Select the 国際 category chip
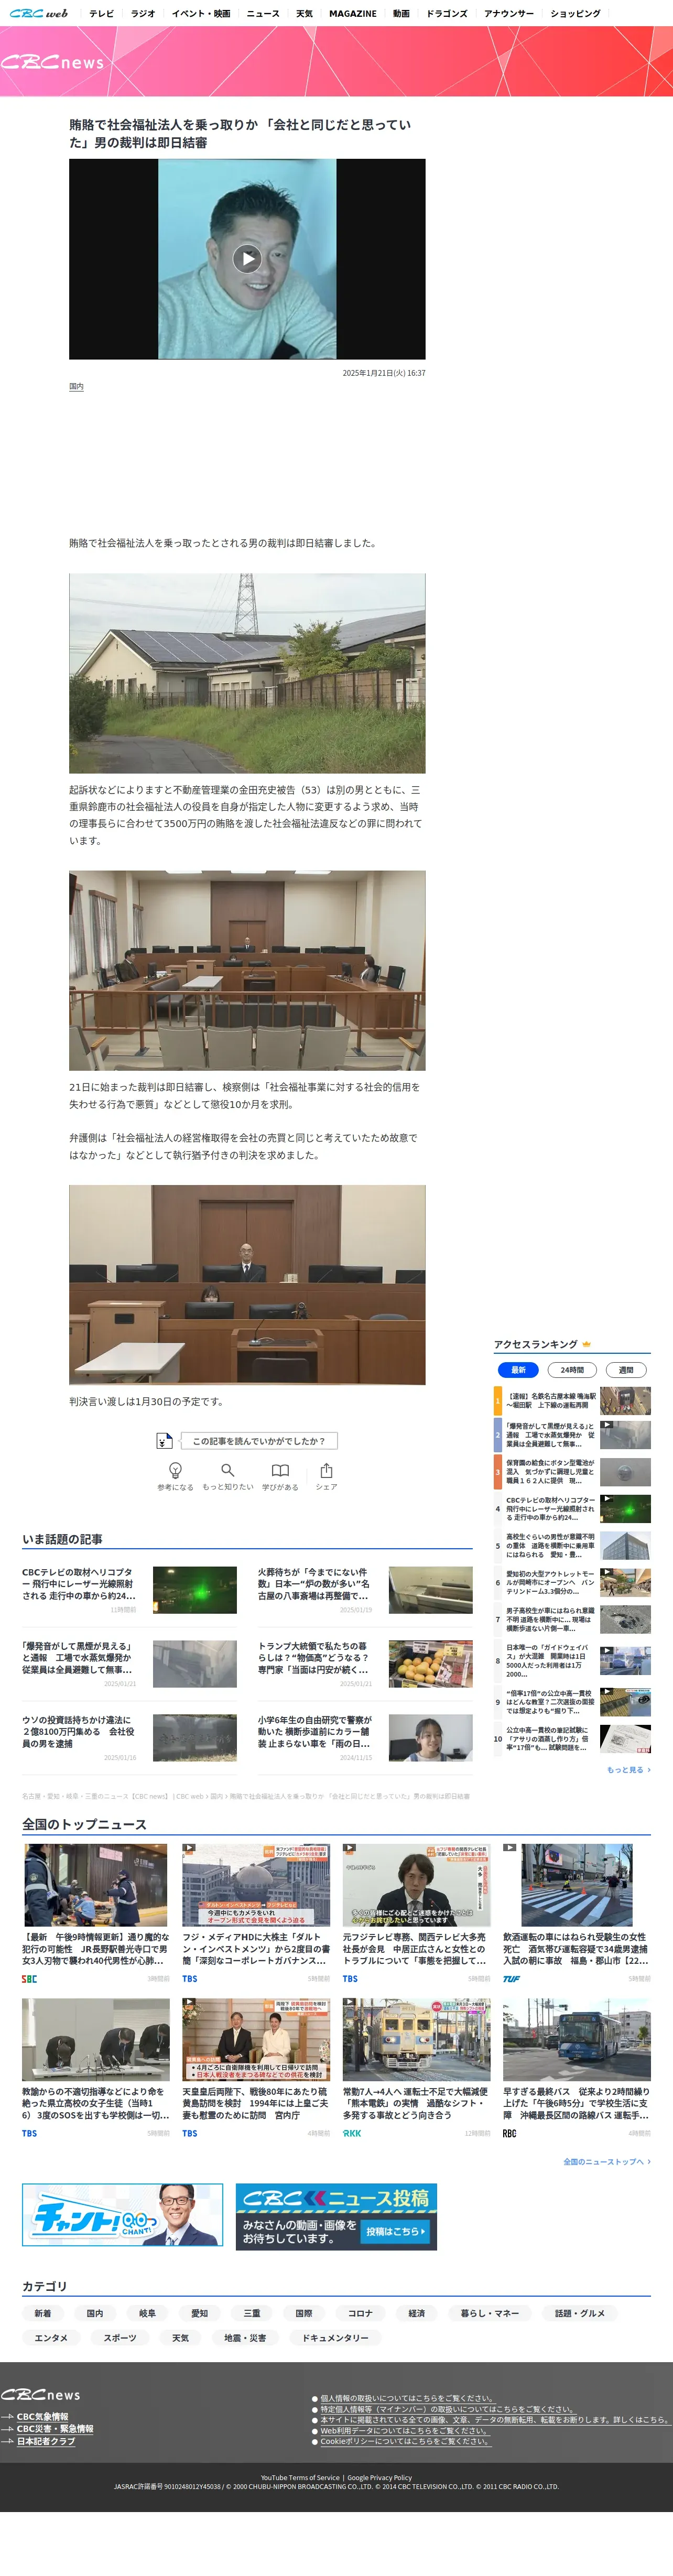 pos(304,2313)
